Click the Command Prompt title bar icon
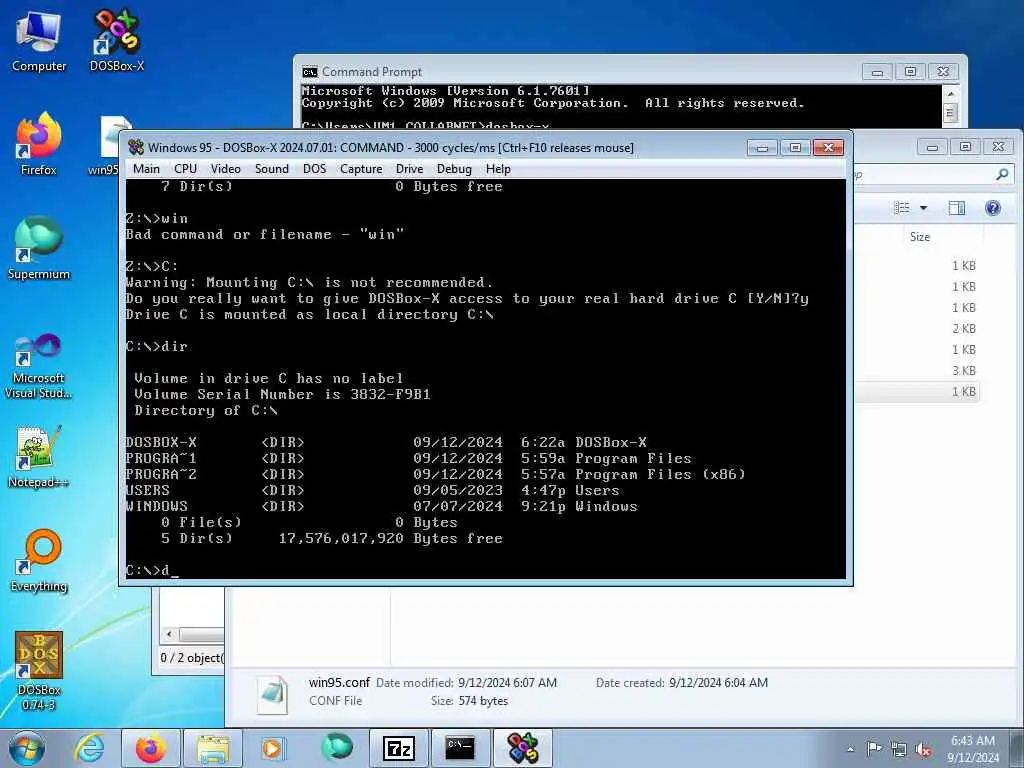1024x768 pixels. (310, 72)
